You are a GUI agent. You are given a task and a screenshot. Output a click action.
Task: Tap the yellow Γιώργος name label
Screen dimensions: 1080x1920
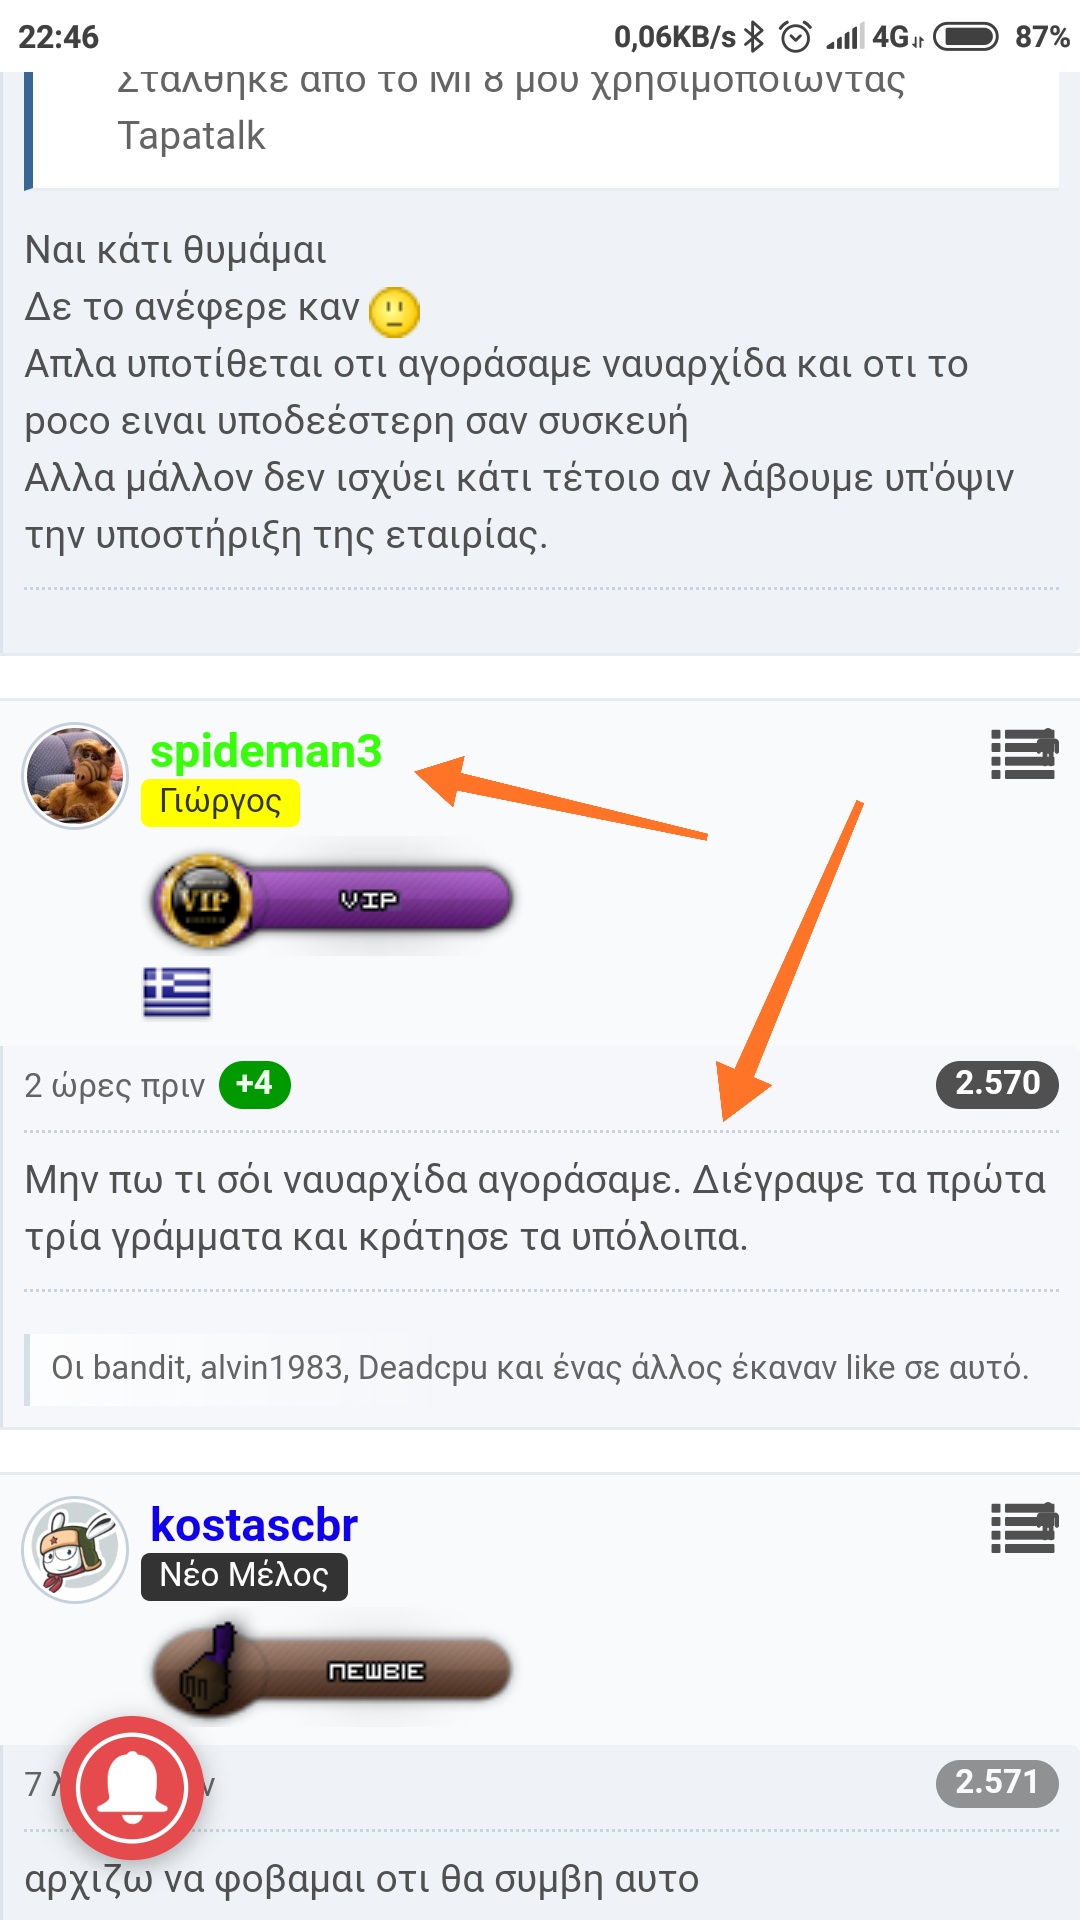(220, 802)
